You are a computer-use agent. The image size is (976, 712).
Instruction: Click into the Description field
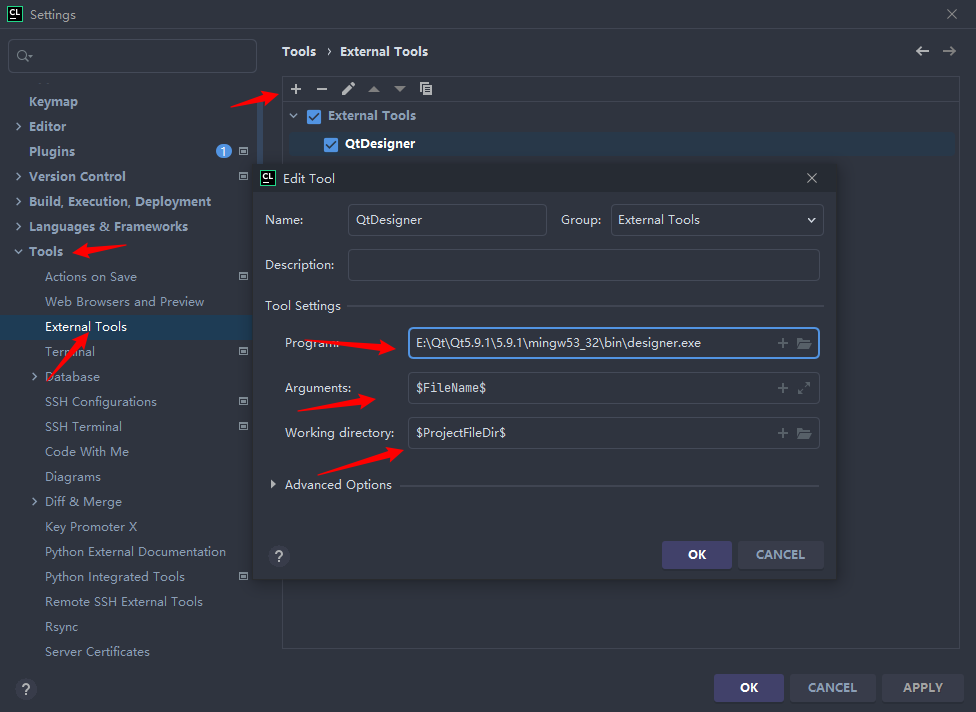(583, 265)
